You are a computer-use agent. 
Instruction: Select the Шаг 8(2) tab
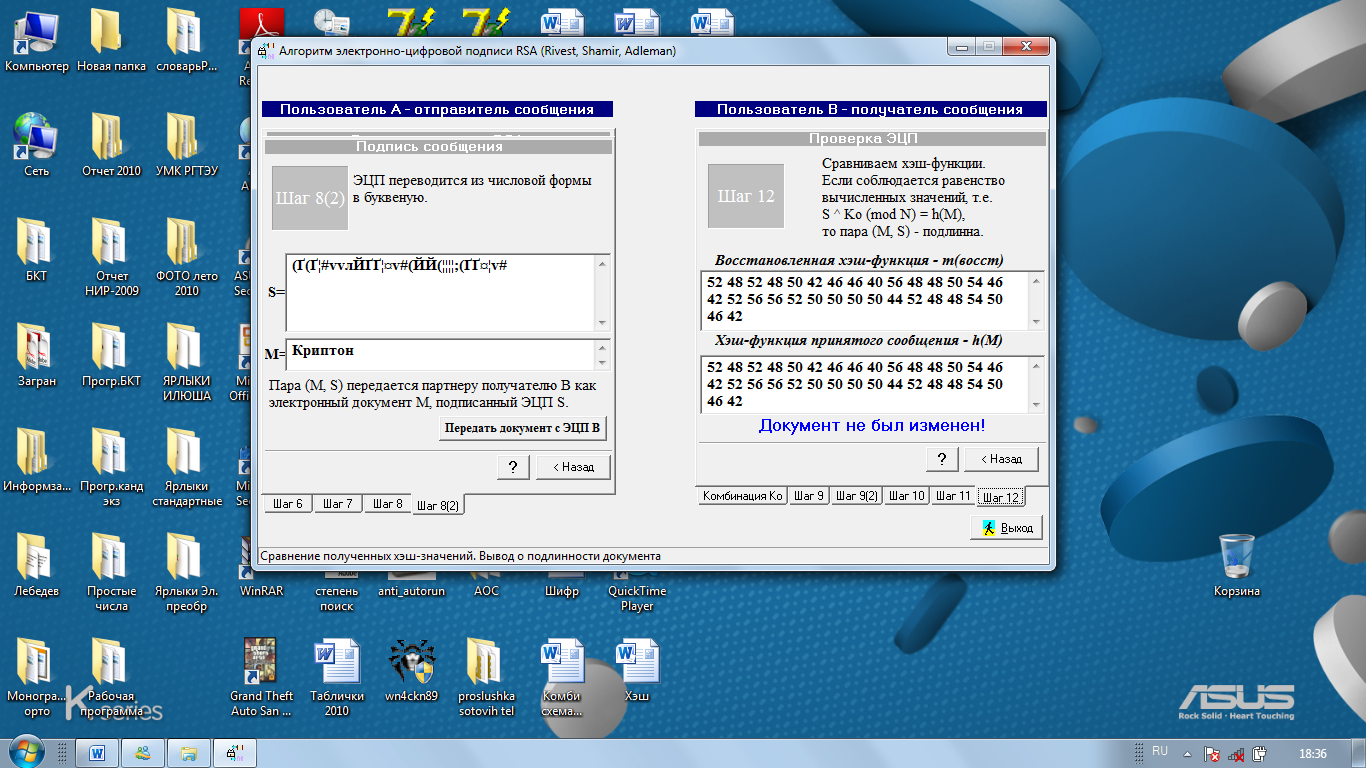(x=438, y=505)
